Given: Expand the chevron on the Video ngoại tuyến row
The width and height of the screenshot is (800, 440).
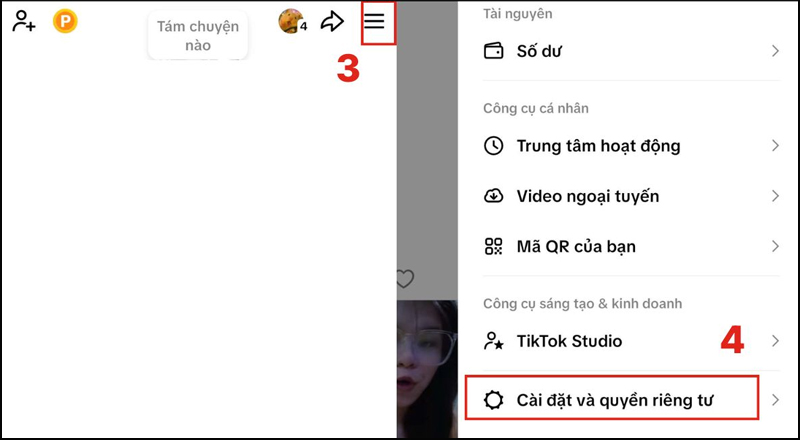Looking at the screenshot, I should point(776,196).
